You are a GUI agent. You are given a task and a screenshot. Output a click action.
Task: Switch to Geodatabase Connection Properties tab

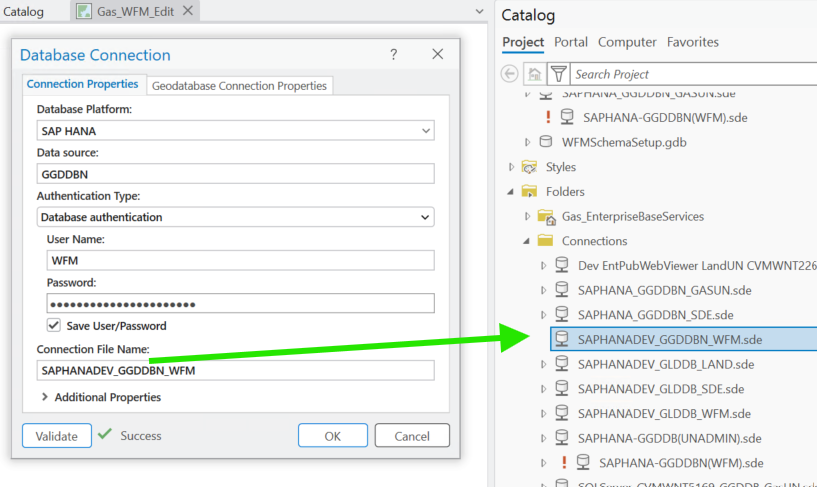pos(239,85)
